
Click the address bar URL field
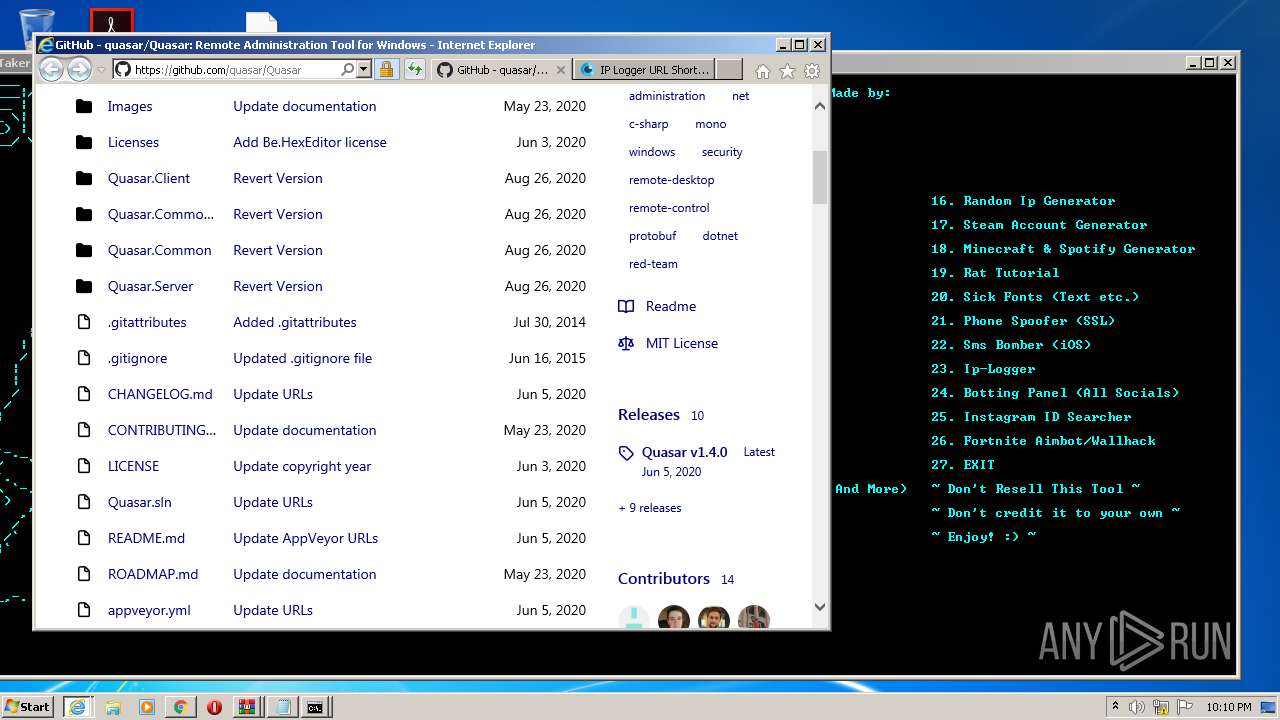click(235, 70)
